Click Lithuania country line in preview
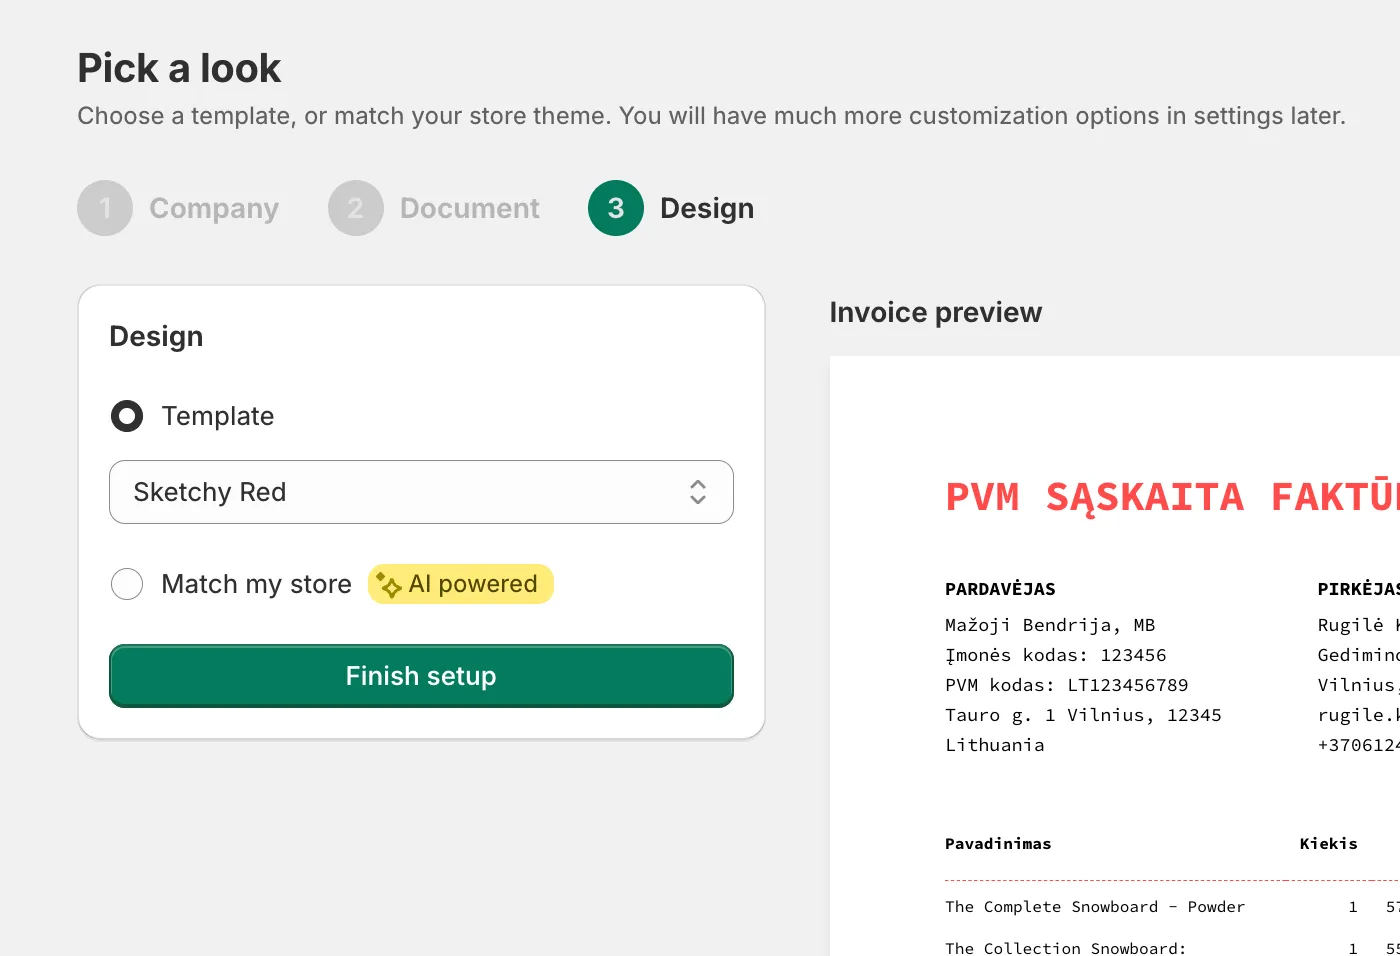Viewport: 1400px width, 956px height. [x=995, y=745]
